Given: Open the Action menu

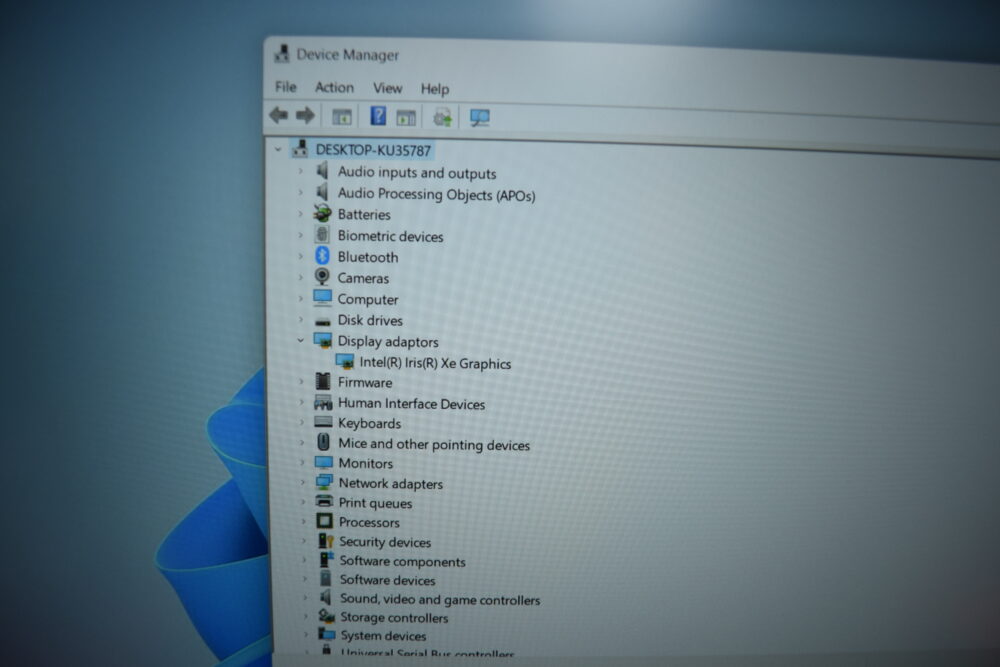Looking at the screenshot, I should [334, 87].
